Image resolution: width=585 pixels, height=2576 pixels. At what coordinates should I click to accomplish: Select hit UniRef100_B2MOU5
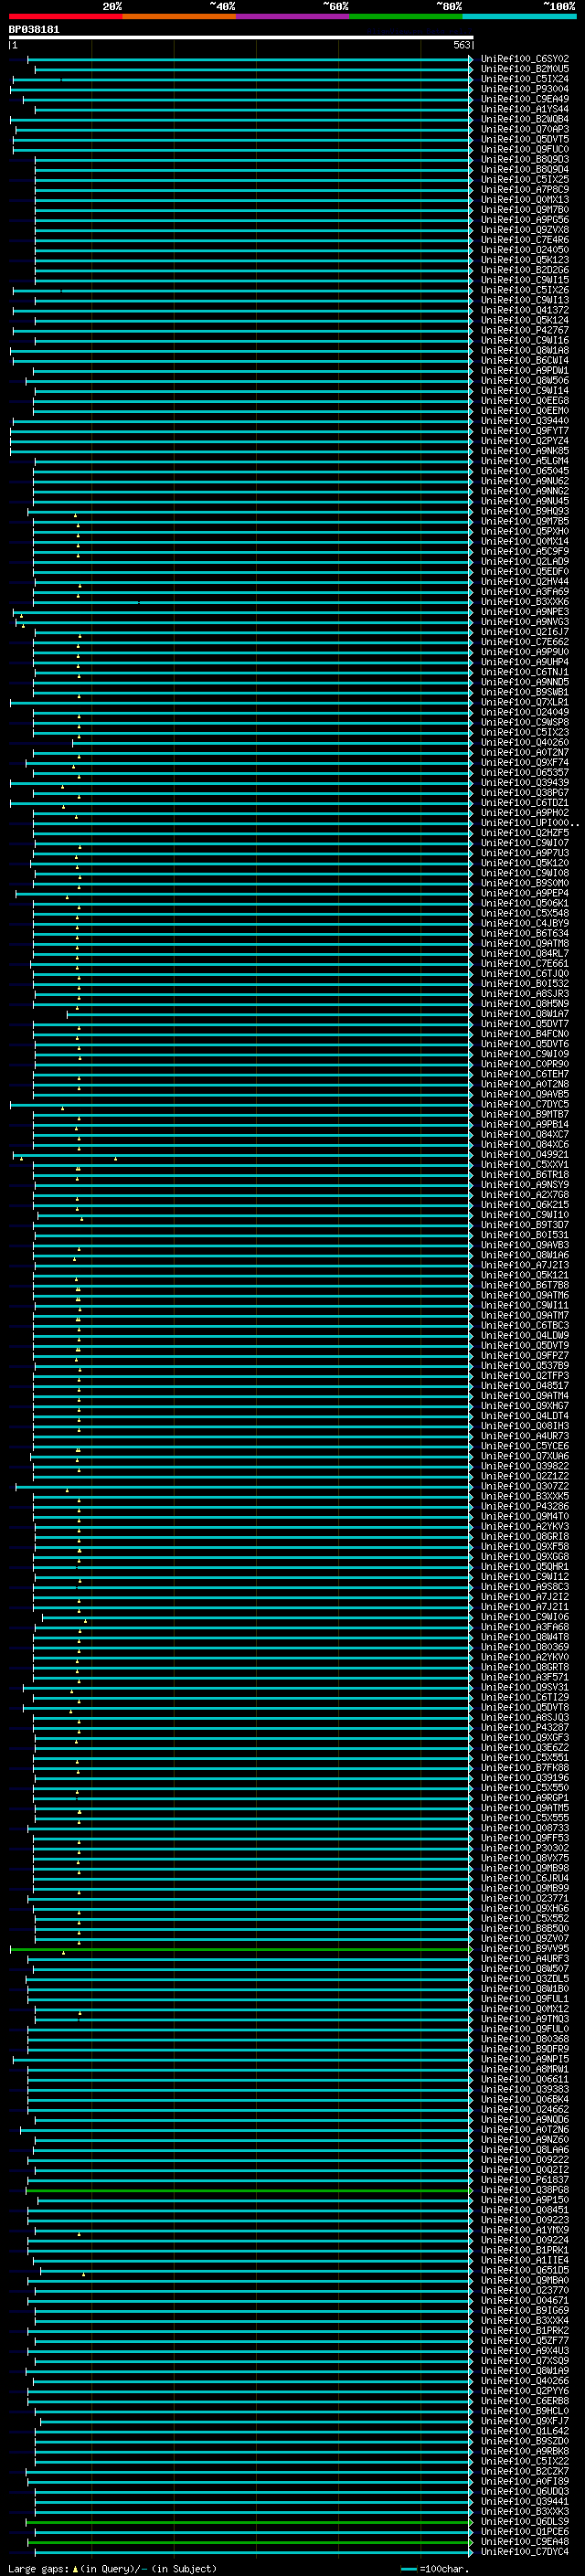pyautogui.click(x=525, y=69)
